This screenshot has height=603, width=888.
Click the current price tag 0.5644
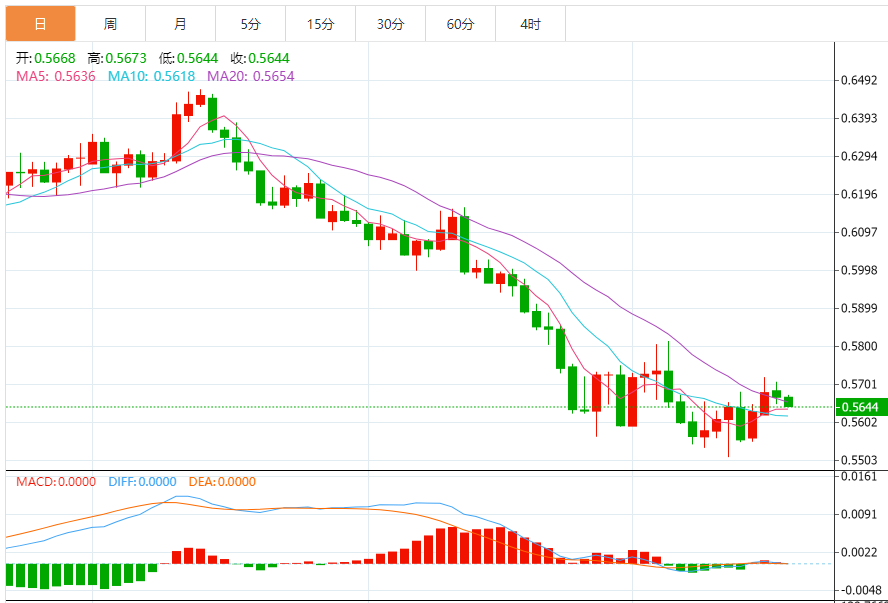pyautogui.click(x=861, y=407)
